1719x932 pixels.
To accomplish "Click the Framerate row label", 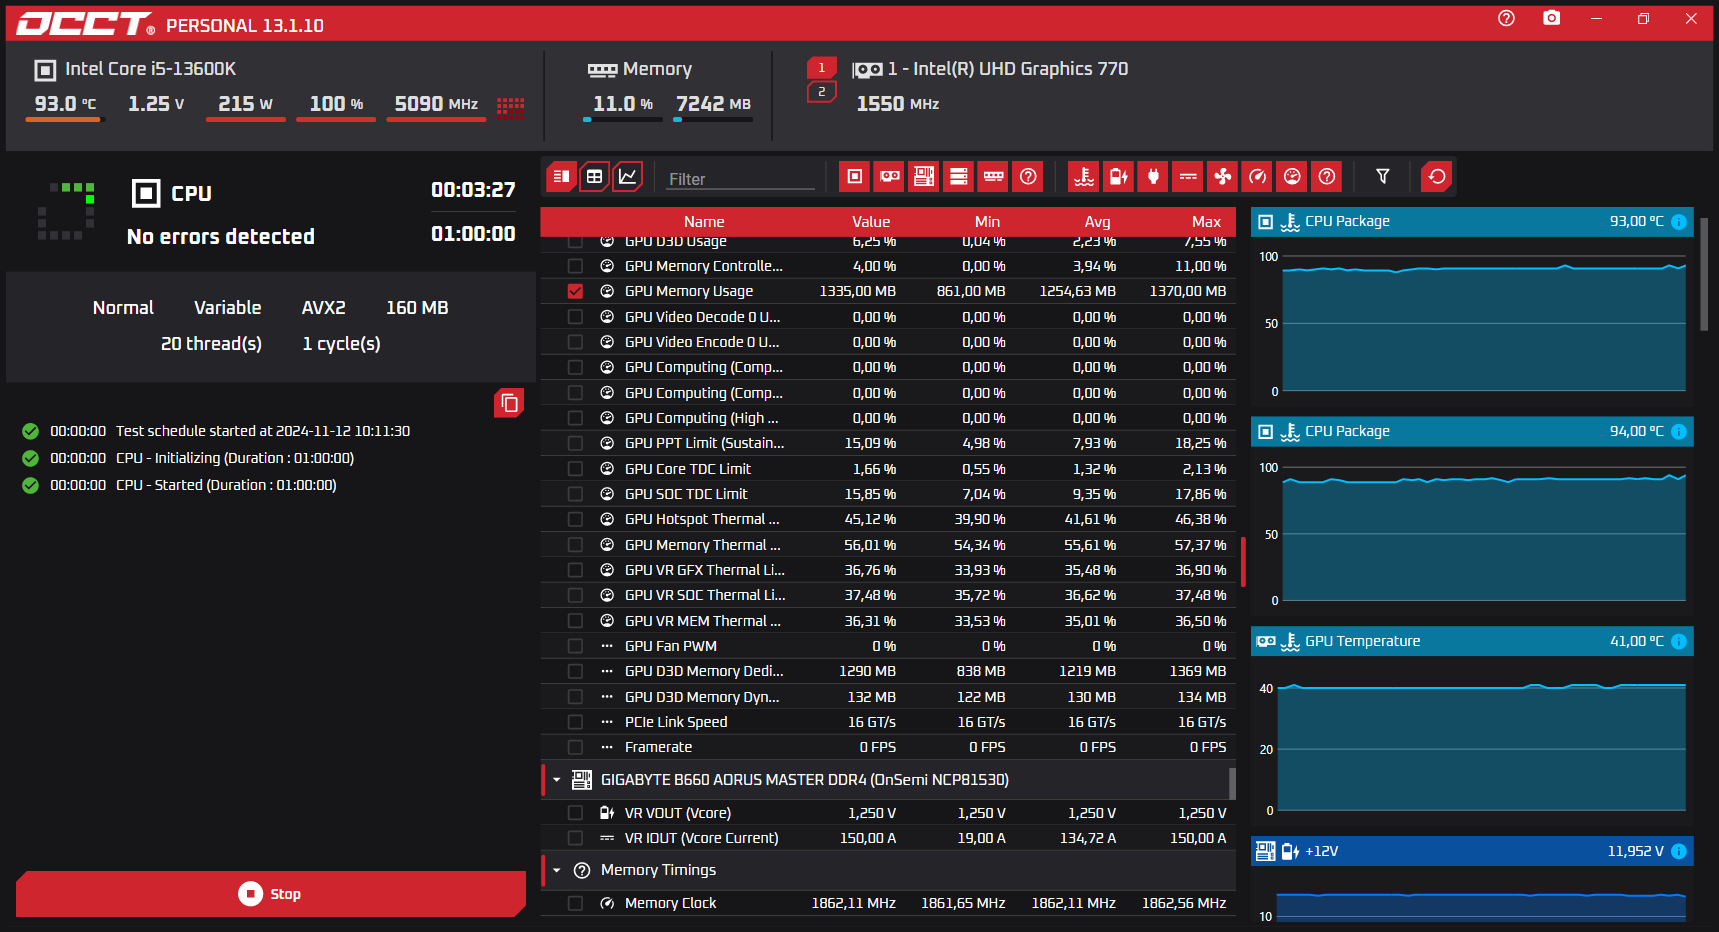I will 658,748.
